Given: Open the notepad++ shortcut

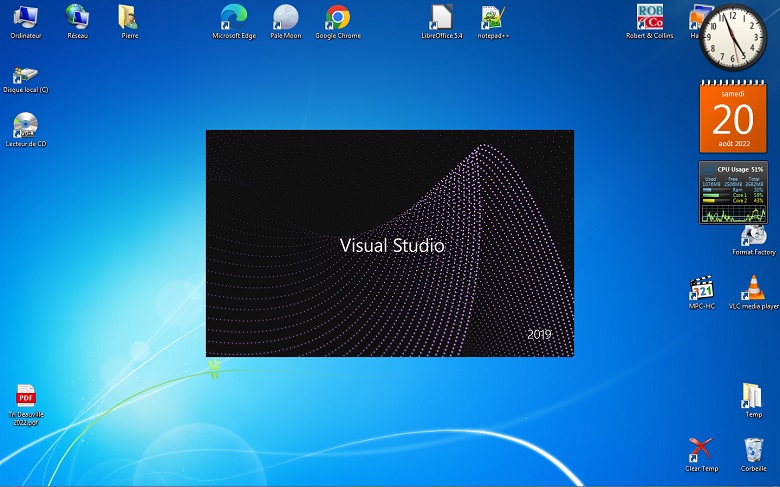Looking at the screenshot, I should [493, 21].
